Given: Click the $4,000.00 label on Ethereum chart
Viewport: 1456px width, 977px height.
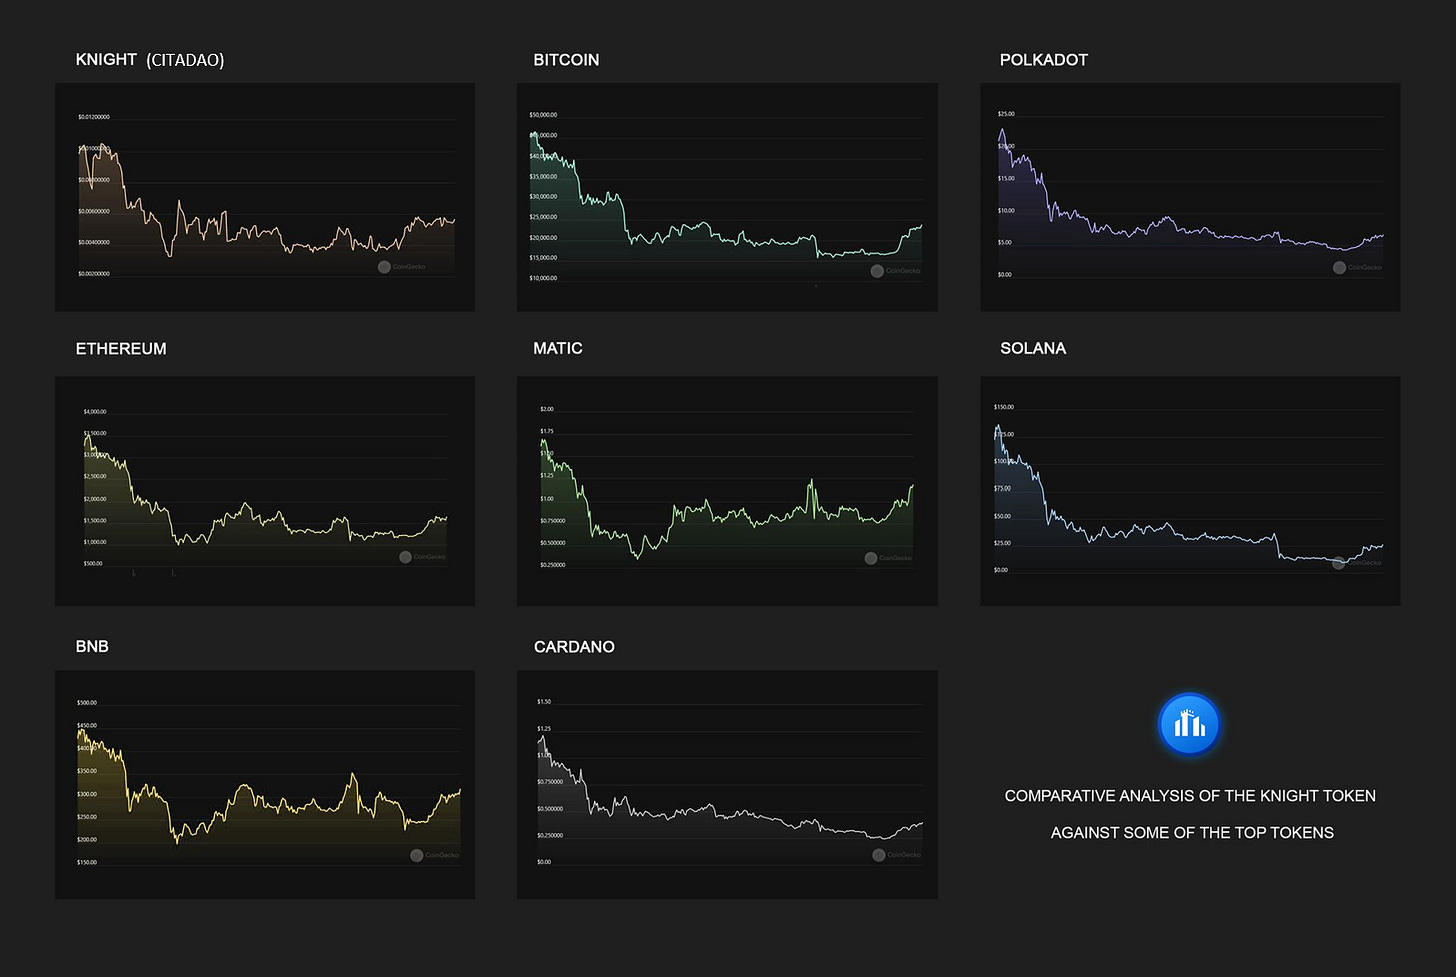Looking at the screenshot, I should [x=95, y=412].
